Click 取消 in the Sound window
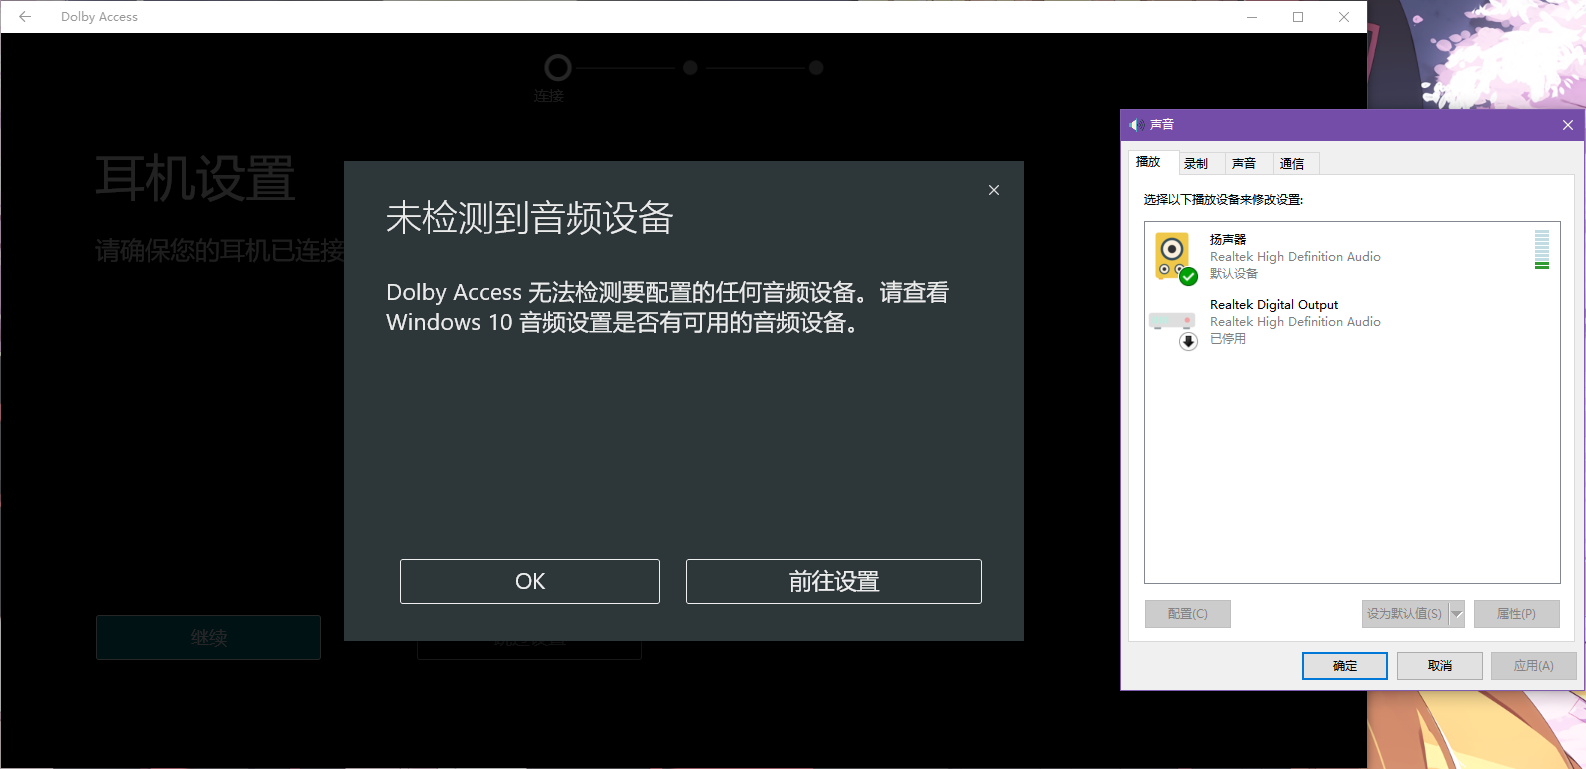 pyautogui.click(x=1440, y=666)
